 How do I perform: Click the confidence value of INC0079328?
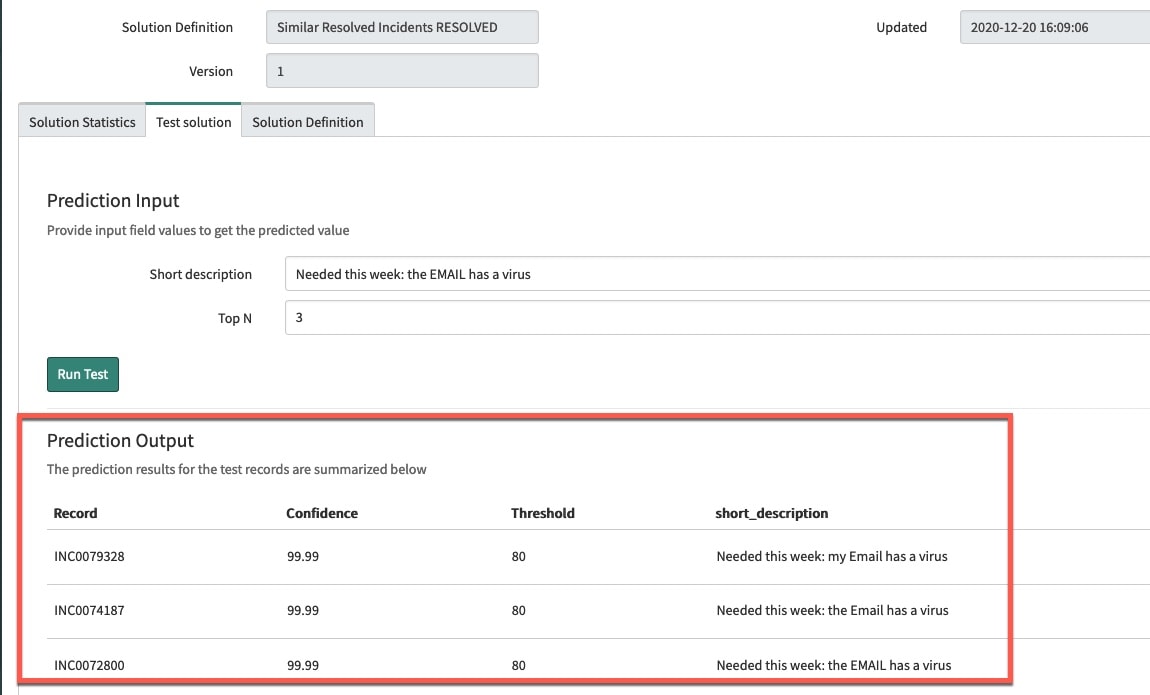(302, 556)
